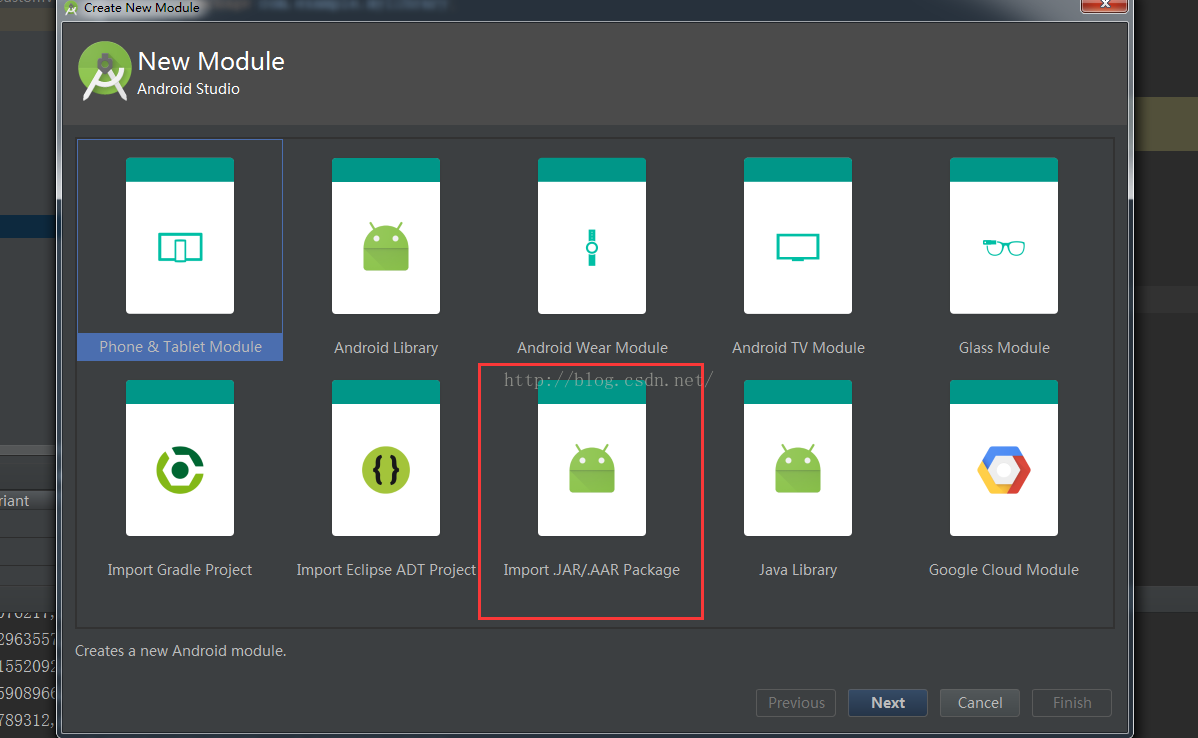The height and width of the screenshot is (738, 1198).
Task: Click the 'Android Library' label
Action: (386, 348)
